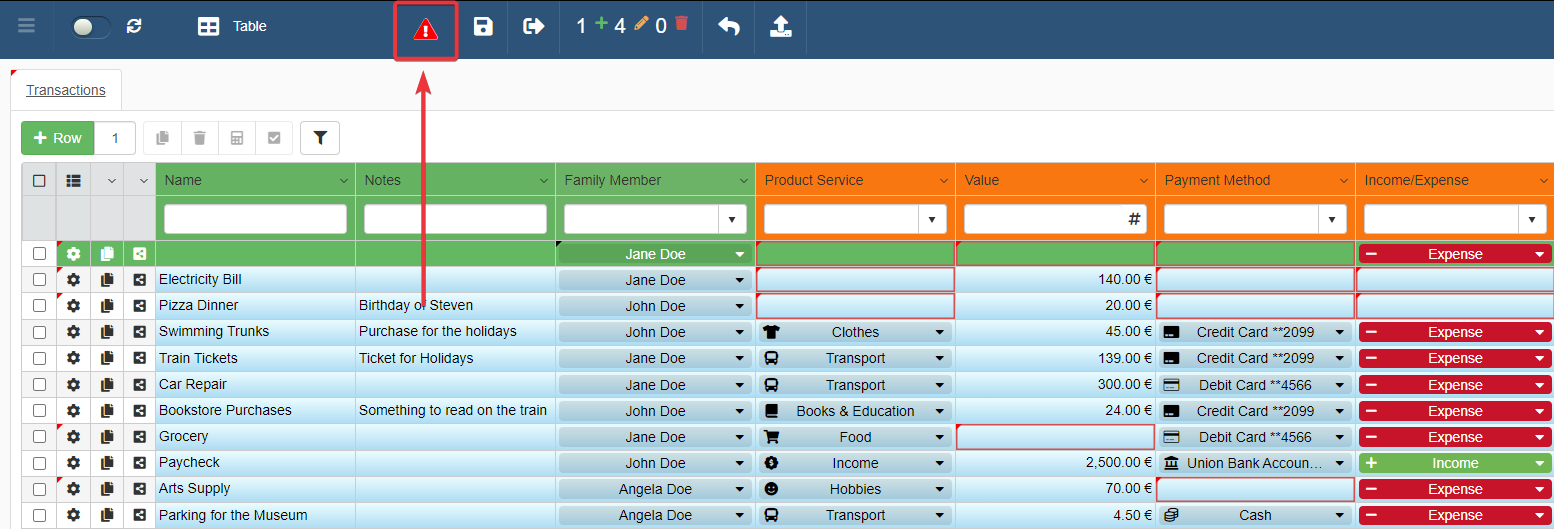Click share icon in Paycheck row
The height and width of the screenshot is (529, 1554).
pos(140,463)
